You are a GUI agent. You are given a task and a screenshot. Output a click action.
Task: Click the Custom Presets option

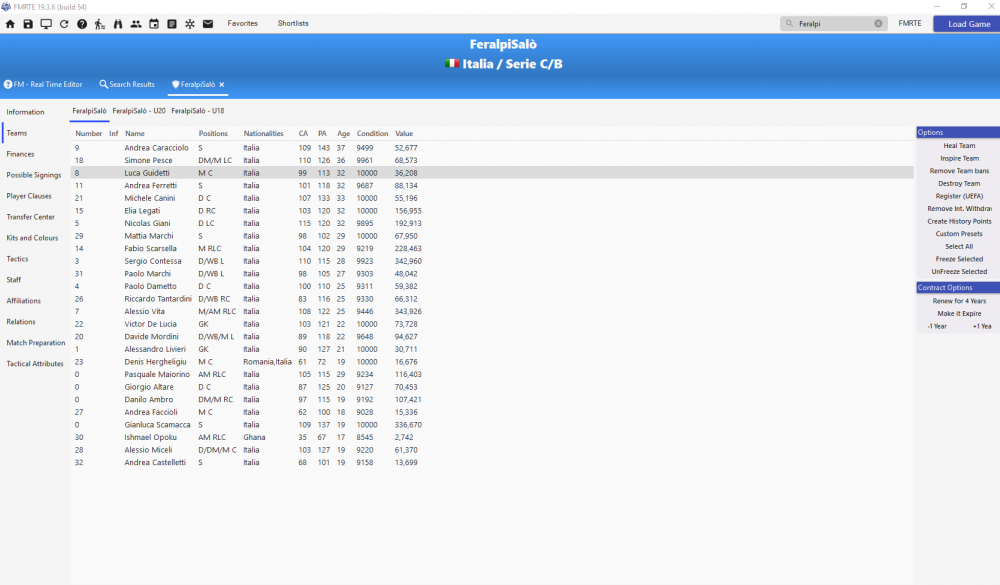point(959,234)
